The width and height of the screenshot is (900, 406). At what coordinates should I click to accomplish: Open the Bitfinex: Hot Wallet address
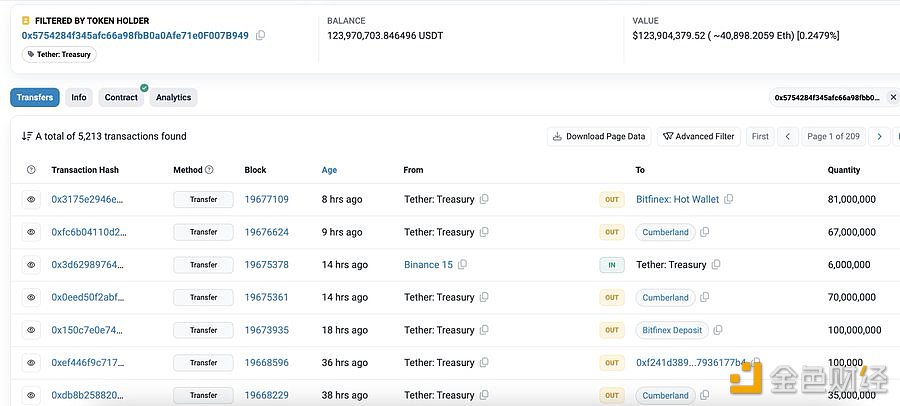coord(677,199)
